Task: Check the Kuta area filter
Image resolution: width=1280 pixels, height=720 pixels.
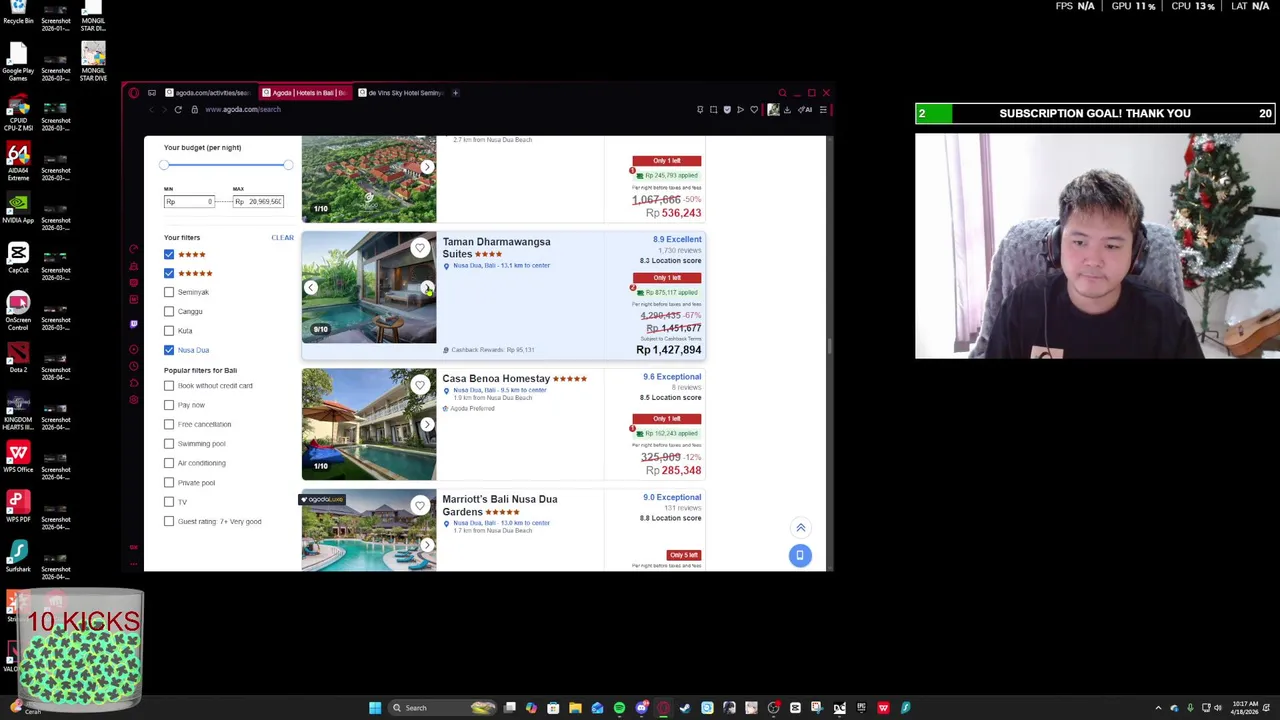Action: click(169, 331)
